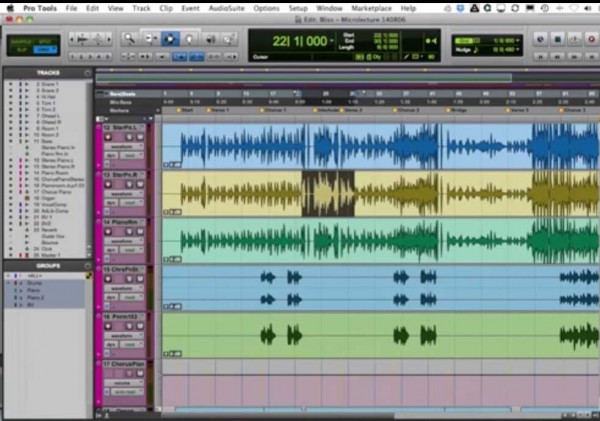Screen dimensions: 600x421
Task: Recall zoom preset 5
Action: click(108, 57)
